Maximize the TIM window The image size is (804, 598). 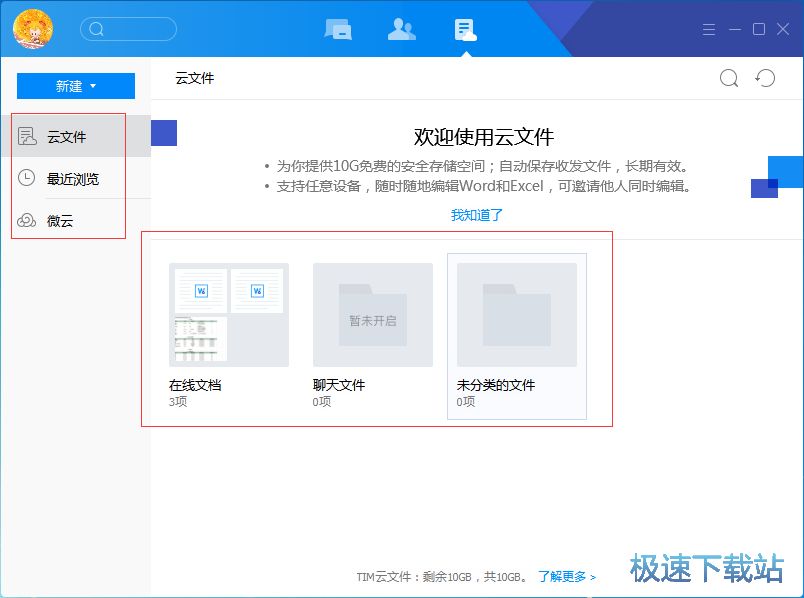(x=759, y=29)
